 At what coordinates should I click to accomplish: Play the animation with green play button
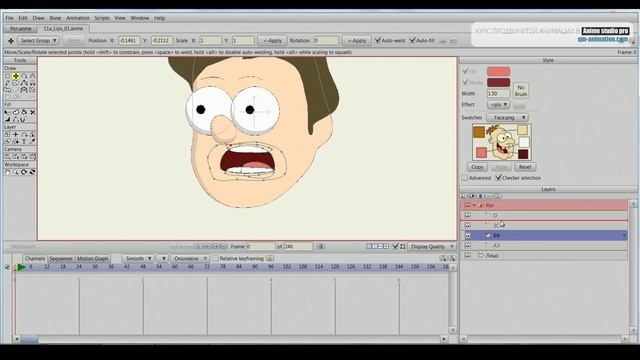click(22, 267)
